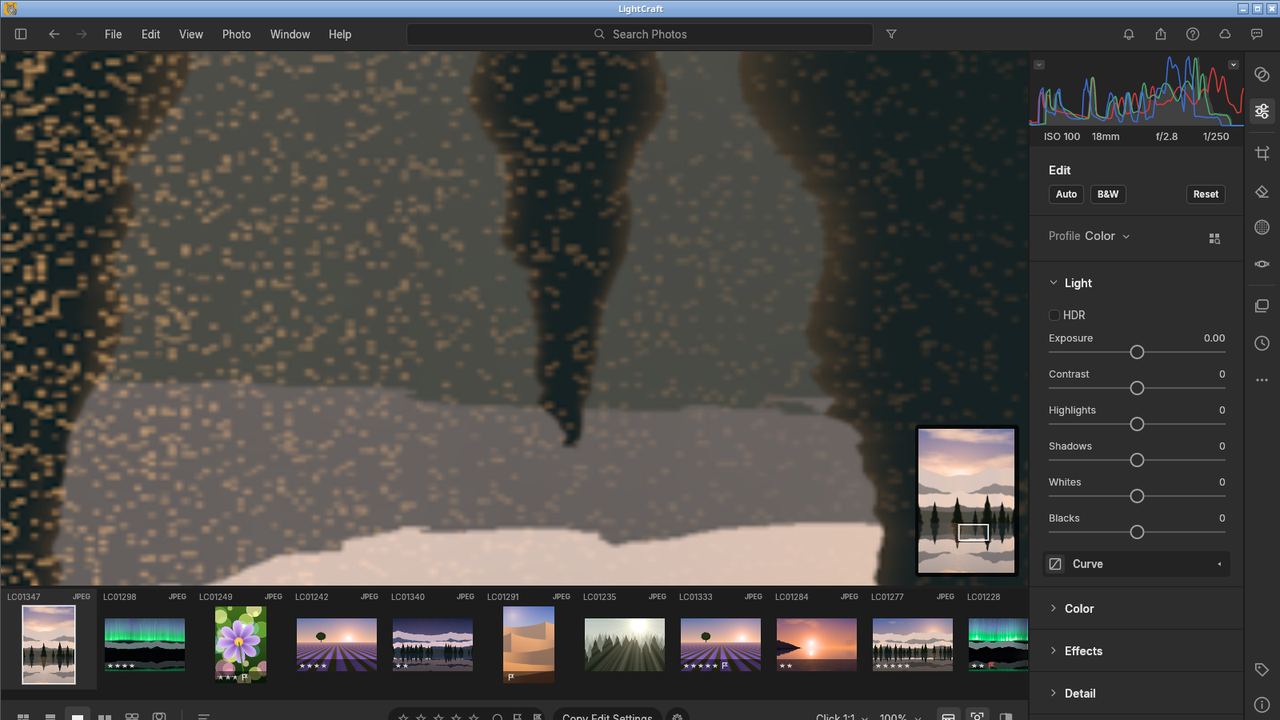Image resolution: width=1280 pixels, height=720 pixels.
Task: Open the profile browser grid icon
Action: point(1214,238)
